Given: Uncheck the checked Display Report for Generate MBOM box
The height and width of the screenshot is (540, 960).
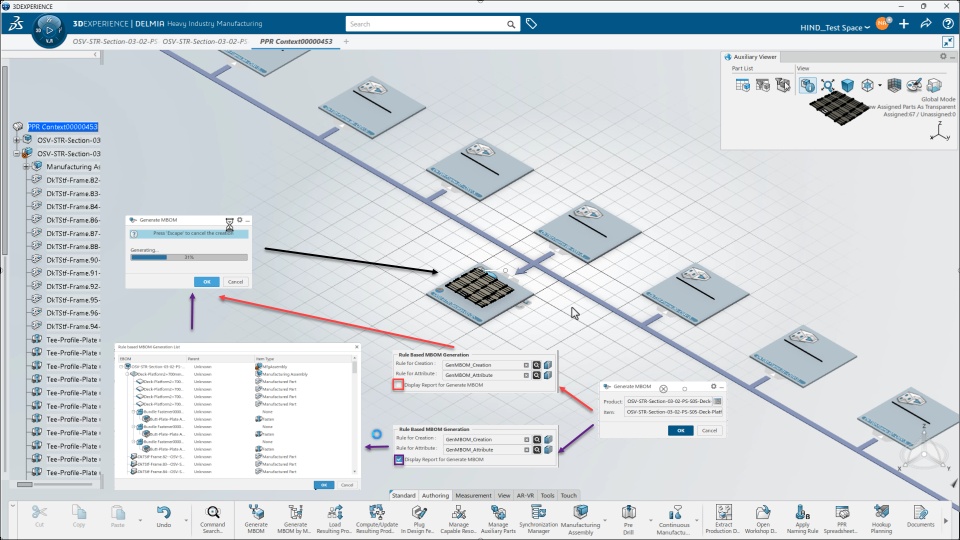Looking at the screenshot, I should (399, 459).
